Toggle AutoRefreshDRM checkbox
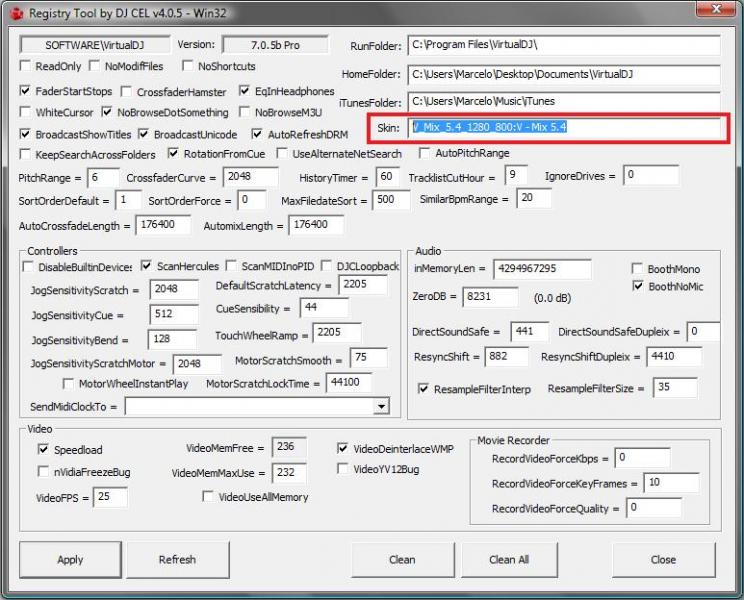 coord(257,134)
